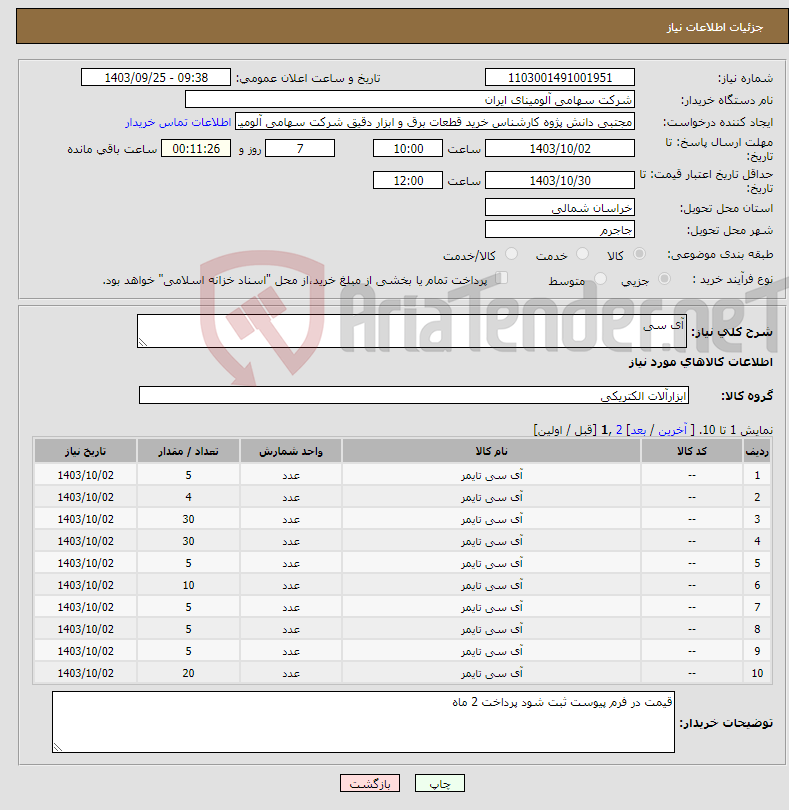Click the چاپ print button
Viewport: 789px width, 810px height.
point(440,783)
